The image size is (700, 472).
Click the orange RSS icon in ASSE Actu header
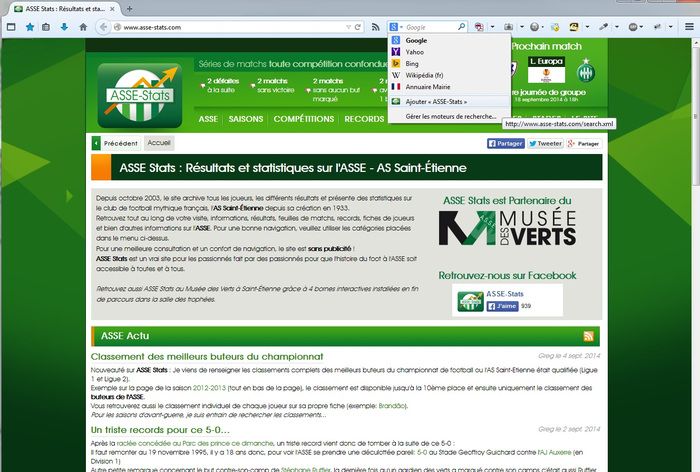pos(588,336)
